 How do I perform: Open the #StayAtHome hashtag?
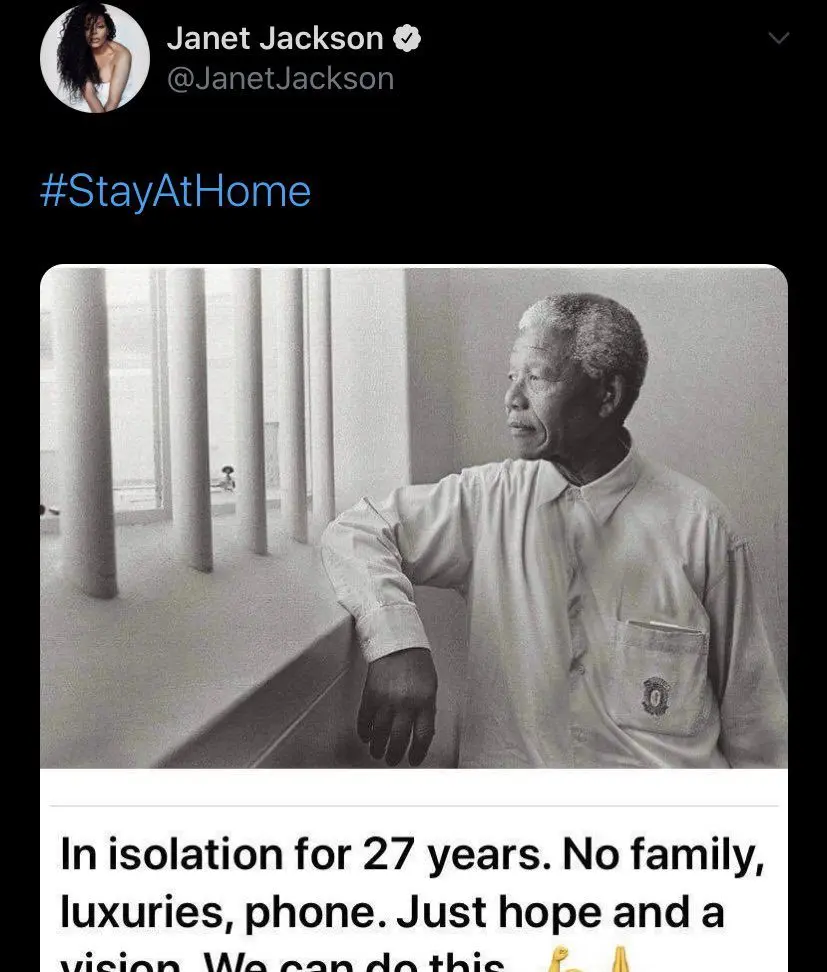pos(175,190)
